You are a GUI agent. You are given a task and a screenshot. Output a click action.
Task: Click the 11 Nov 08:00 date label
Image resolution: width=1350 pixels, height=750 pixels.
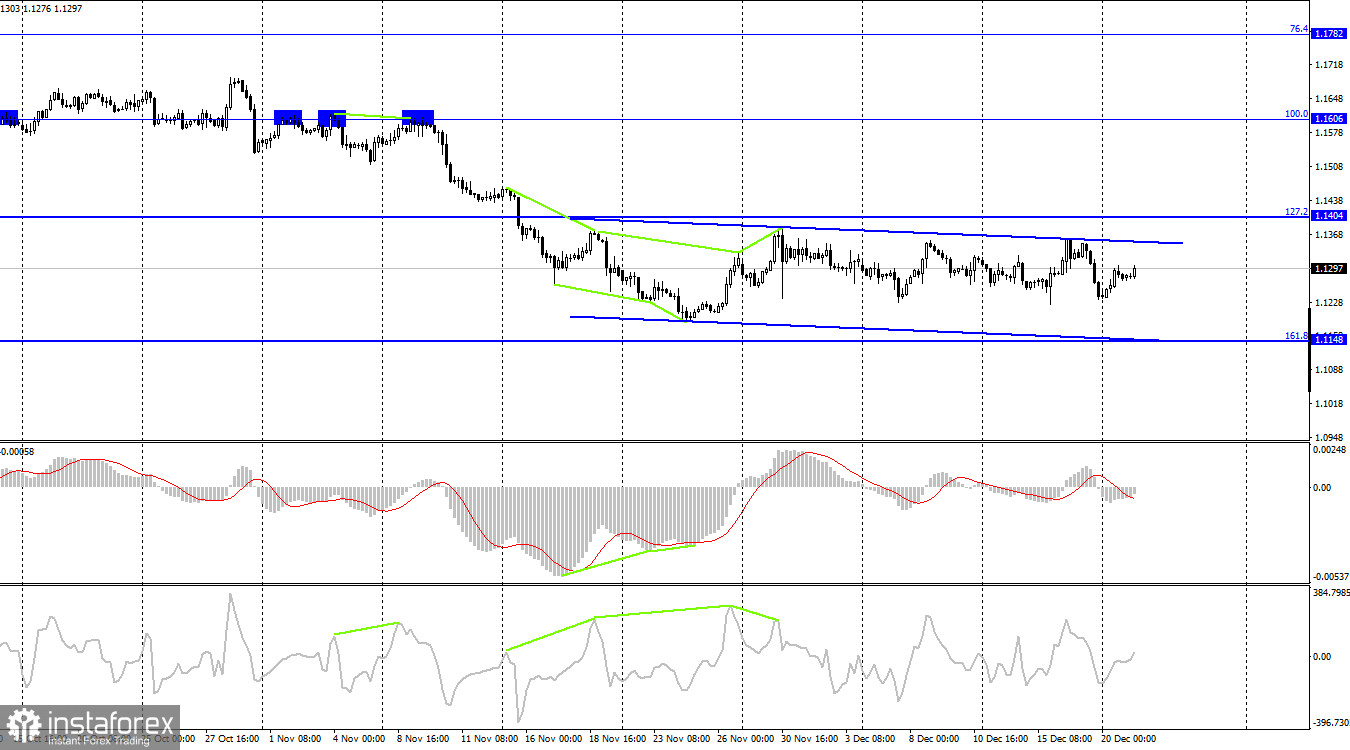tap(489, 739)
